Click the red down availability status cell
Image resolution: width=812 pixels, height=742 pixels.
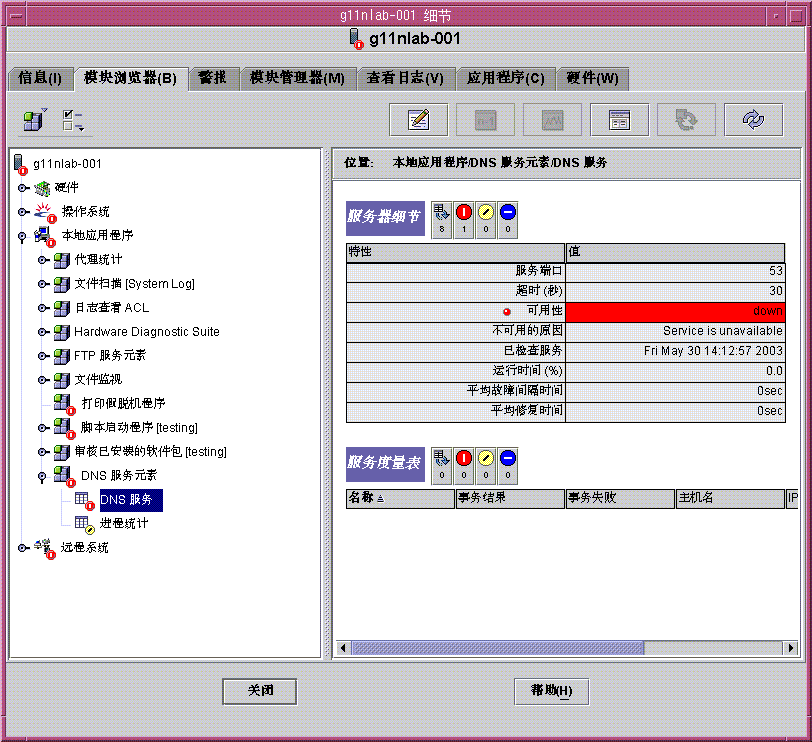680,311
